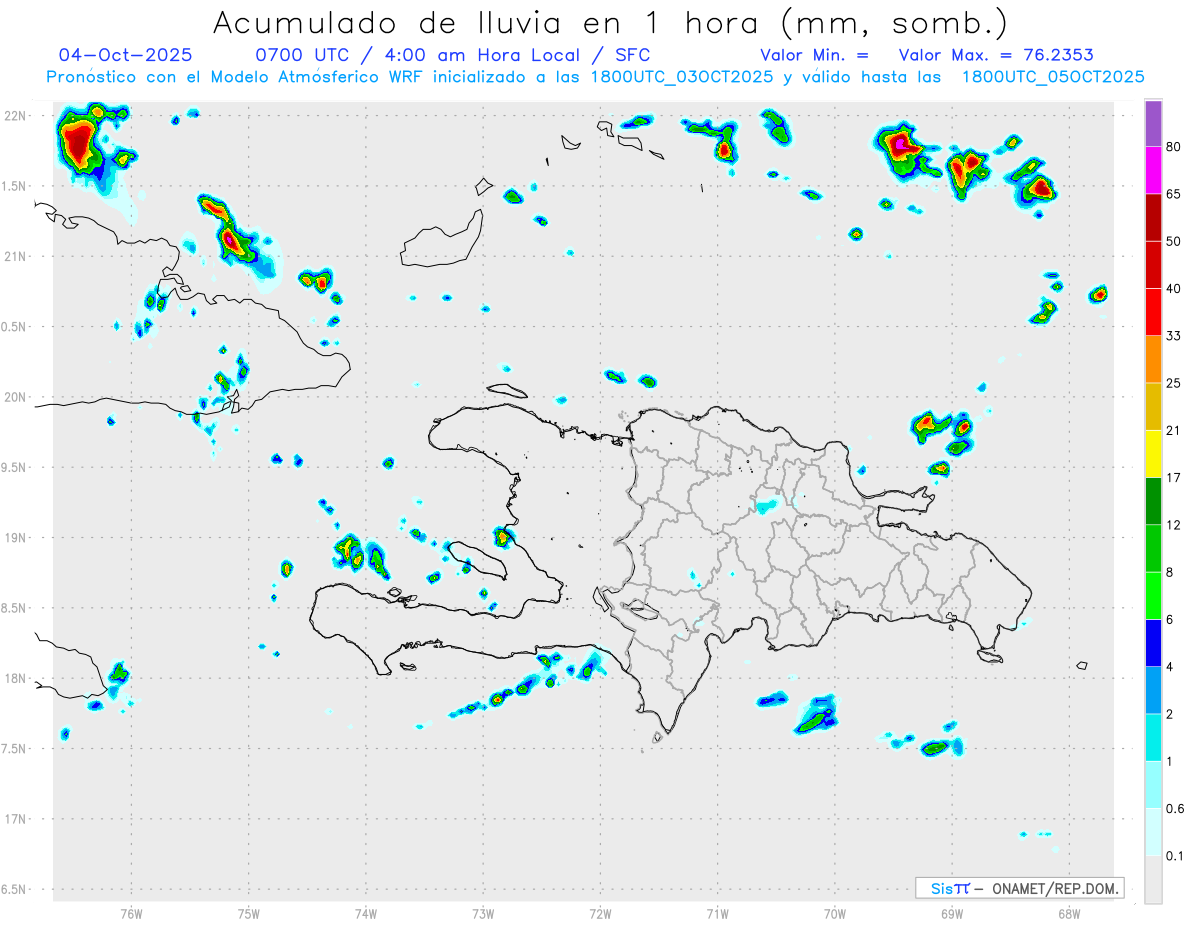This screenshot has height=927, width=1200.
Task: Click the date label 04-Oct-2025
Action: pyautogui.click(x=126, y=55)
